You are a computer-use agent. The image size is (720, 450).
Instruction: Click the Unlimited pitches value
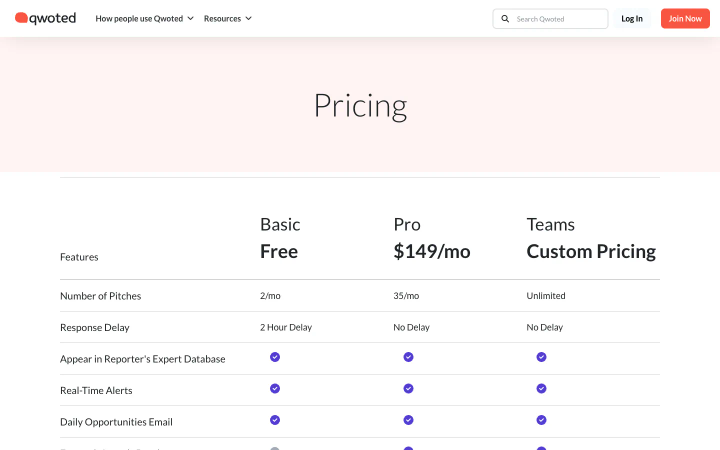coord(546,296)
